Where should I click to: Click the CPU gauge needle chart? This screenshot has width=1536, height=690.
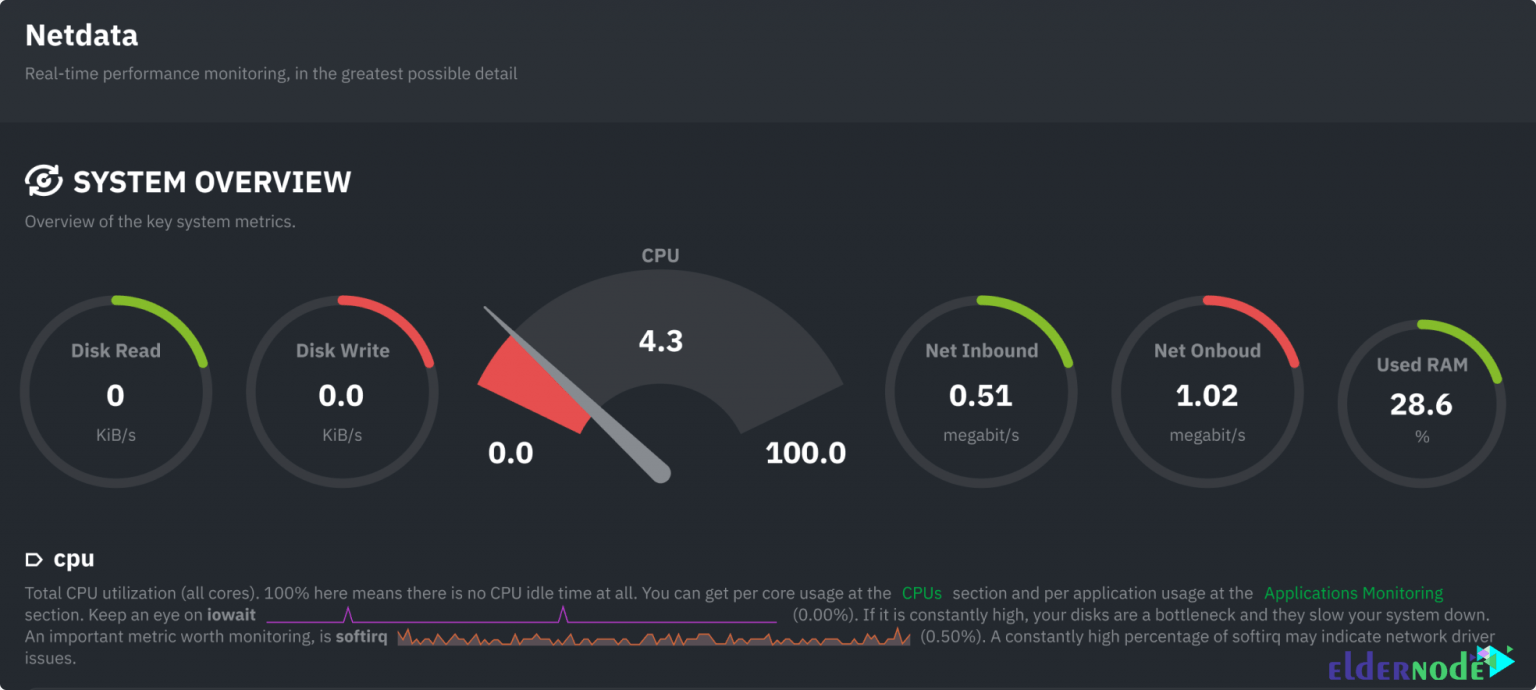click(661, 377)
